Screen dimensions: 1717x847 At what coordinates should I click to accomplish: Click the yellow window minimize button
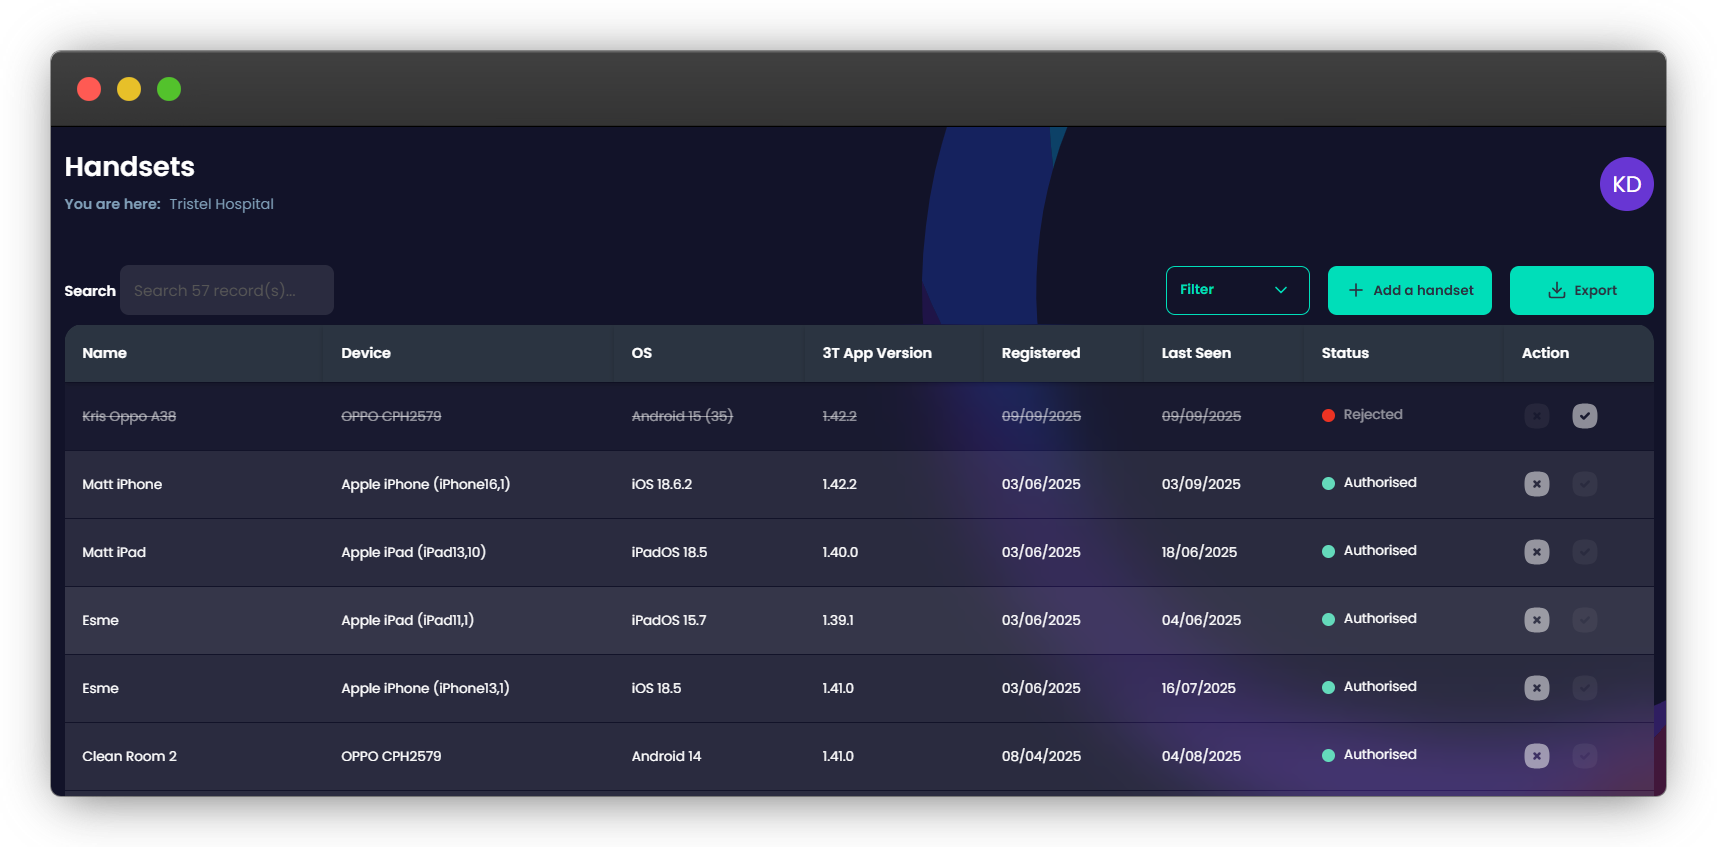[x=129, y=89]
